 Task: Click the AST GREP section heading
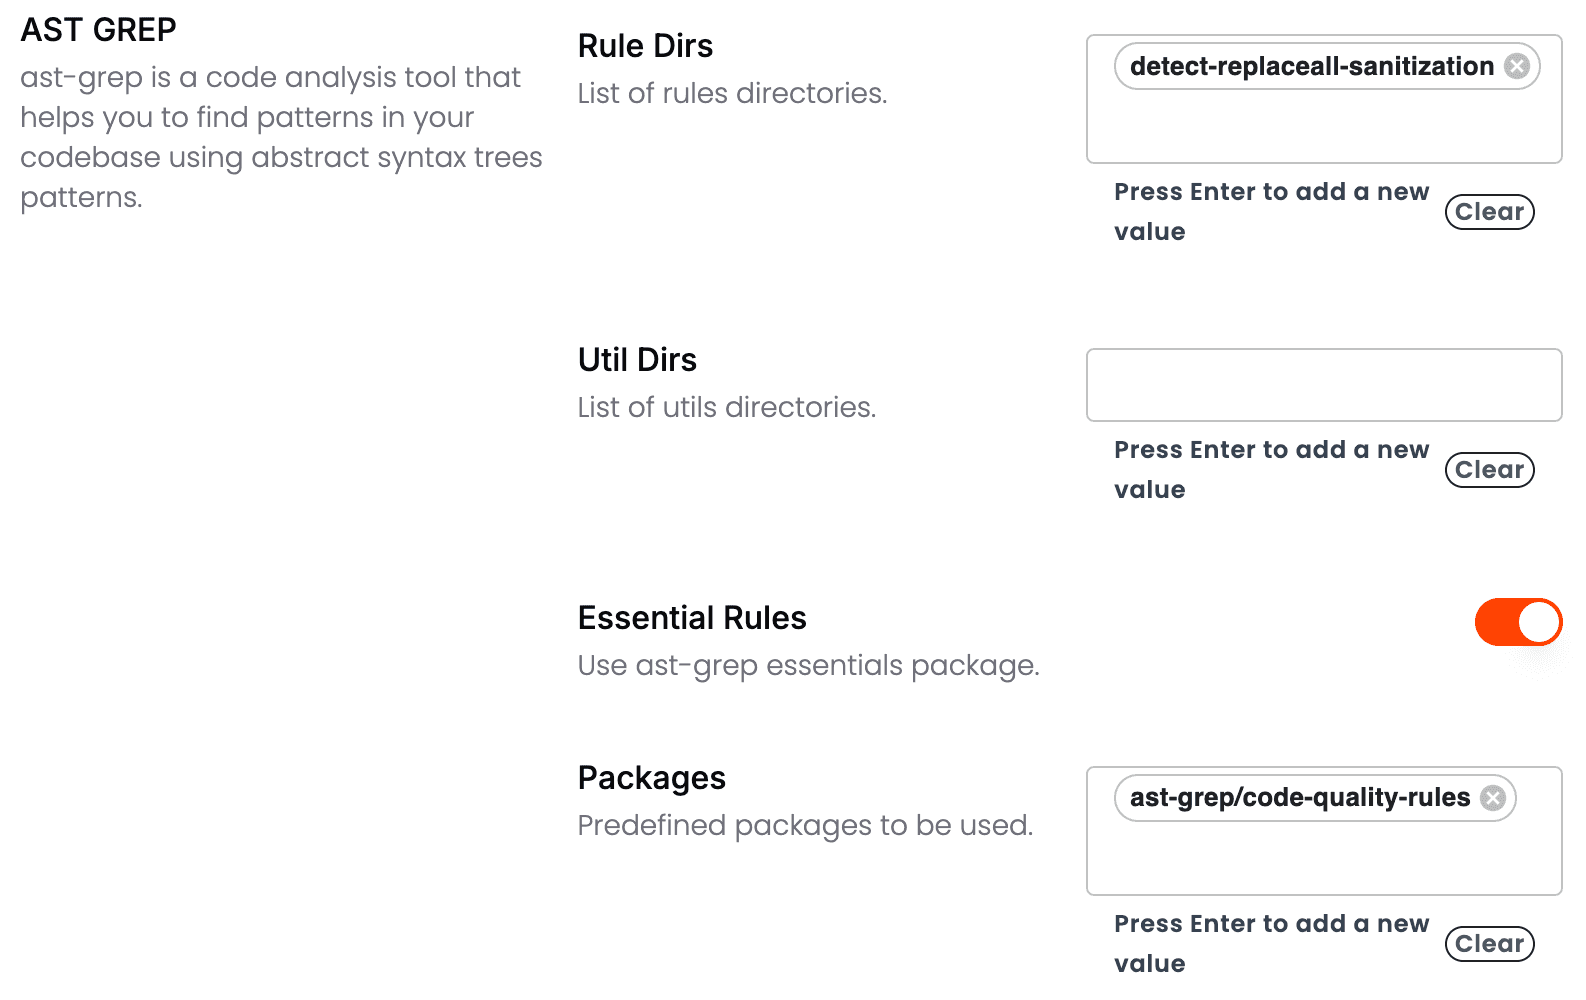pyautogui.click(x=98, y=30)
